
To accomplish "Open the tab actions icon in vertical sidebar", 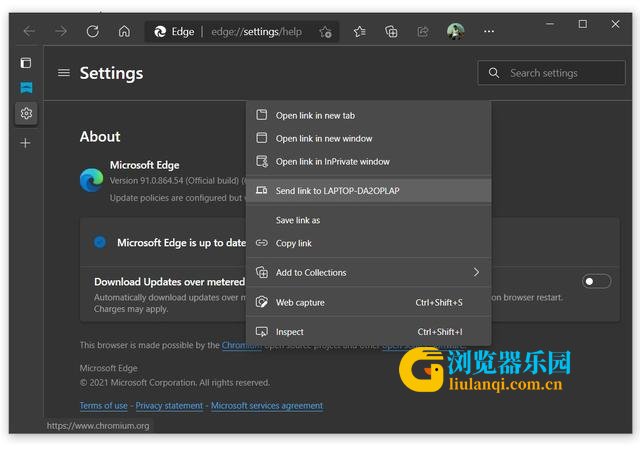I will [26, 62].
